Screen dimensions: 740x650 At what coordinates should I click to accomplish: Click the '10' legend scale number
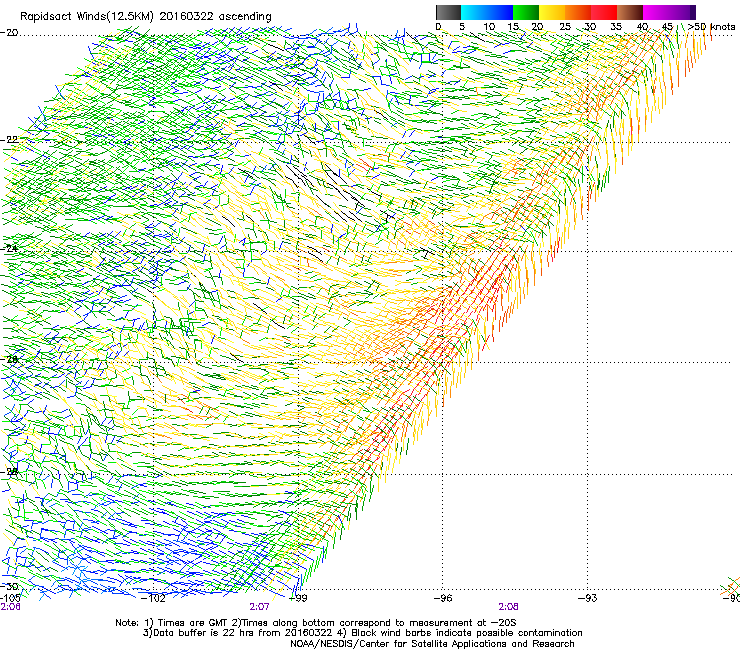[x=489, y=27]
